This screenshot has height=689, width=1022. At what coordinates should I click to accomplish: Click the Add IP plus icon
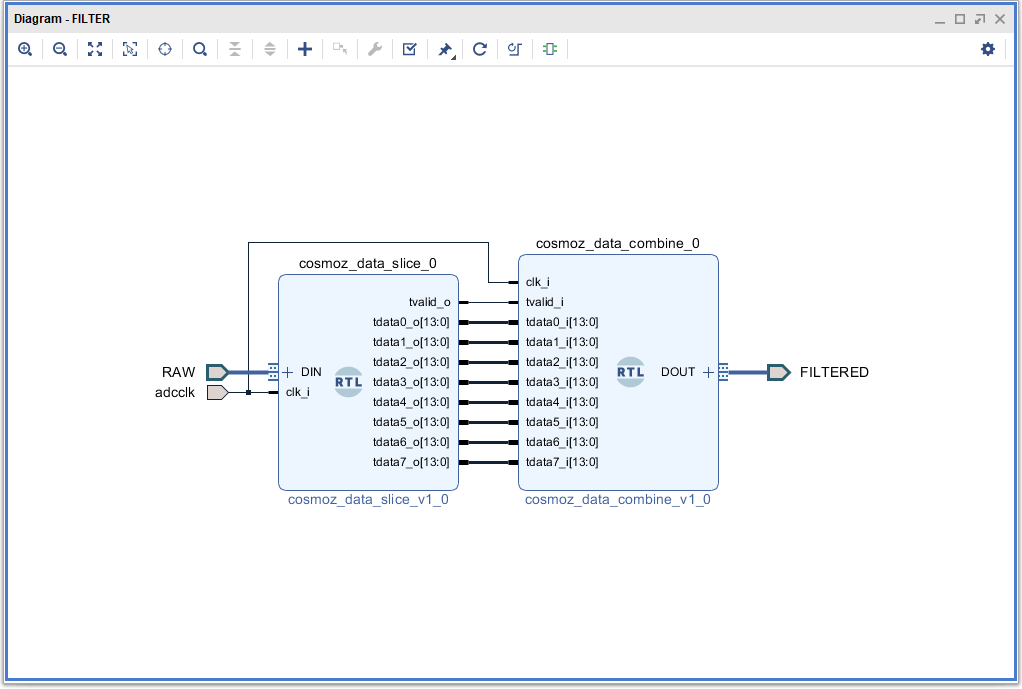pyautogui.click(x=304, y=49)
